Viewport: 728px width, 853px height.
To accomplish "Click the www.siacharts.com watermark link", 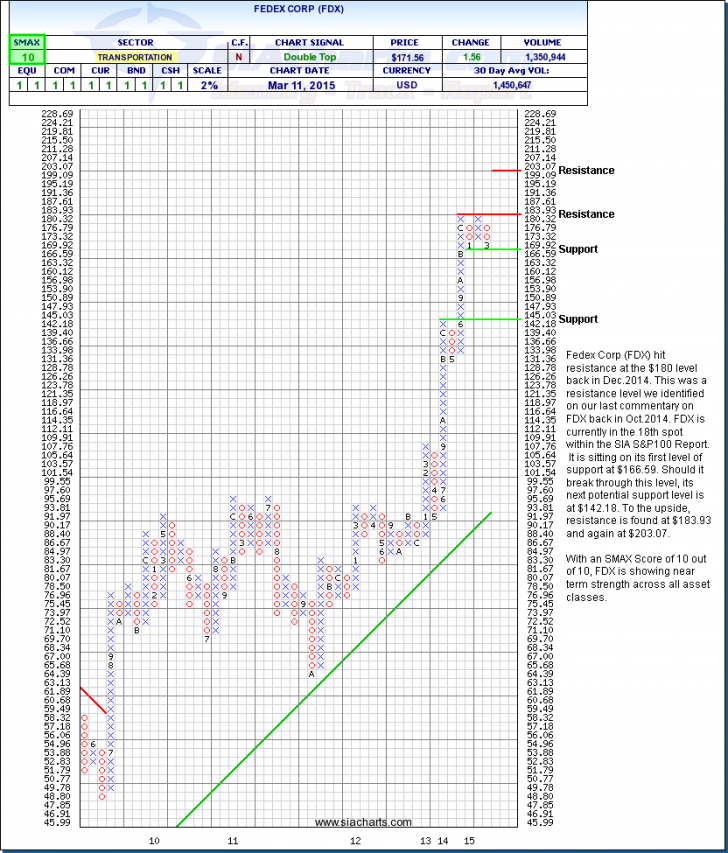I will point(362,822).
